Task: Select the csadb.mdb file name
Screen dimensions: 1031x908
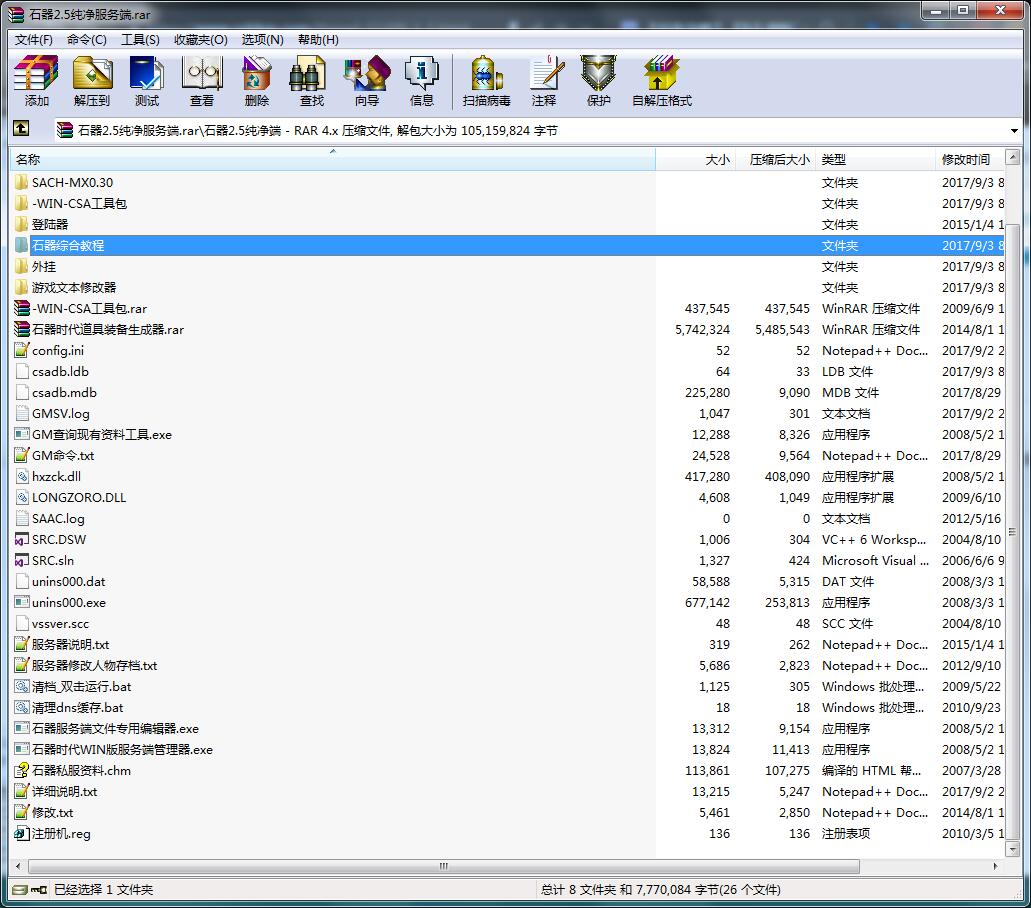Action: coord(64,393)
